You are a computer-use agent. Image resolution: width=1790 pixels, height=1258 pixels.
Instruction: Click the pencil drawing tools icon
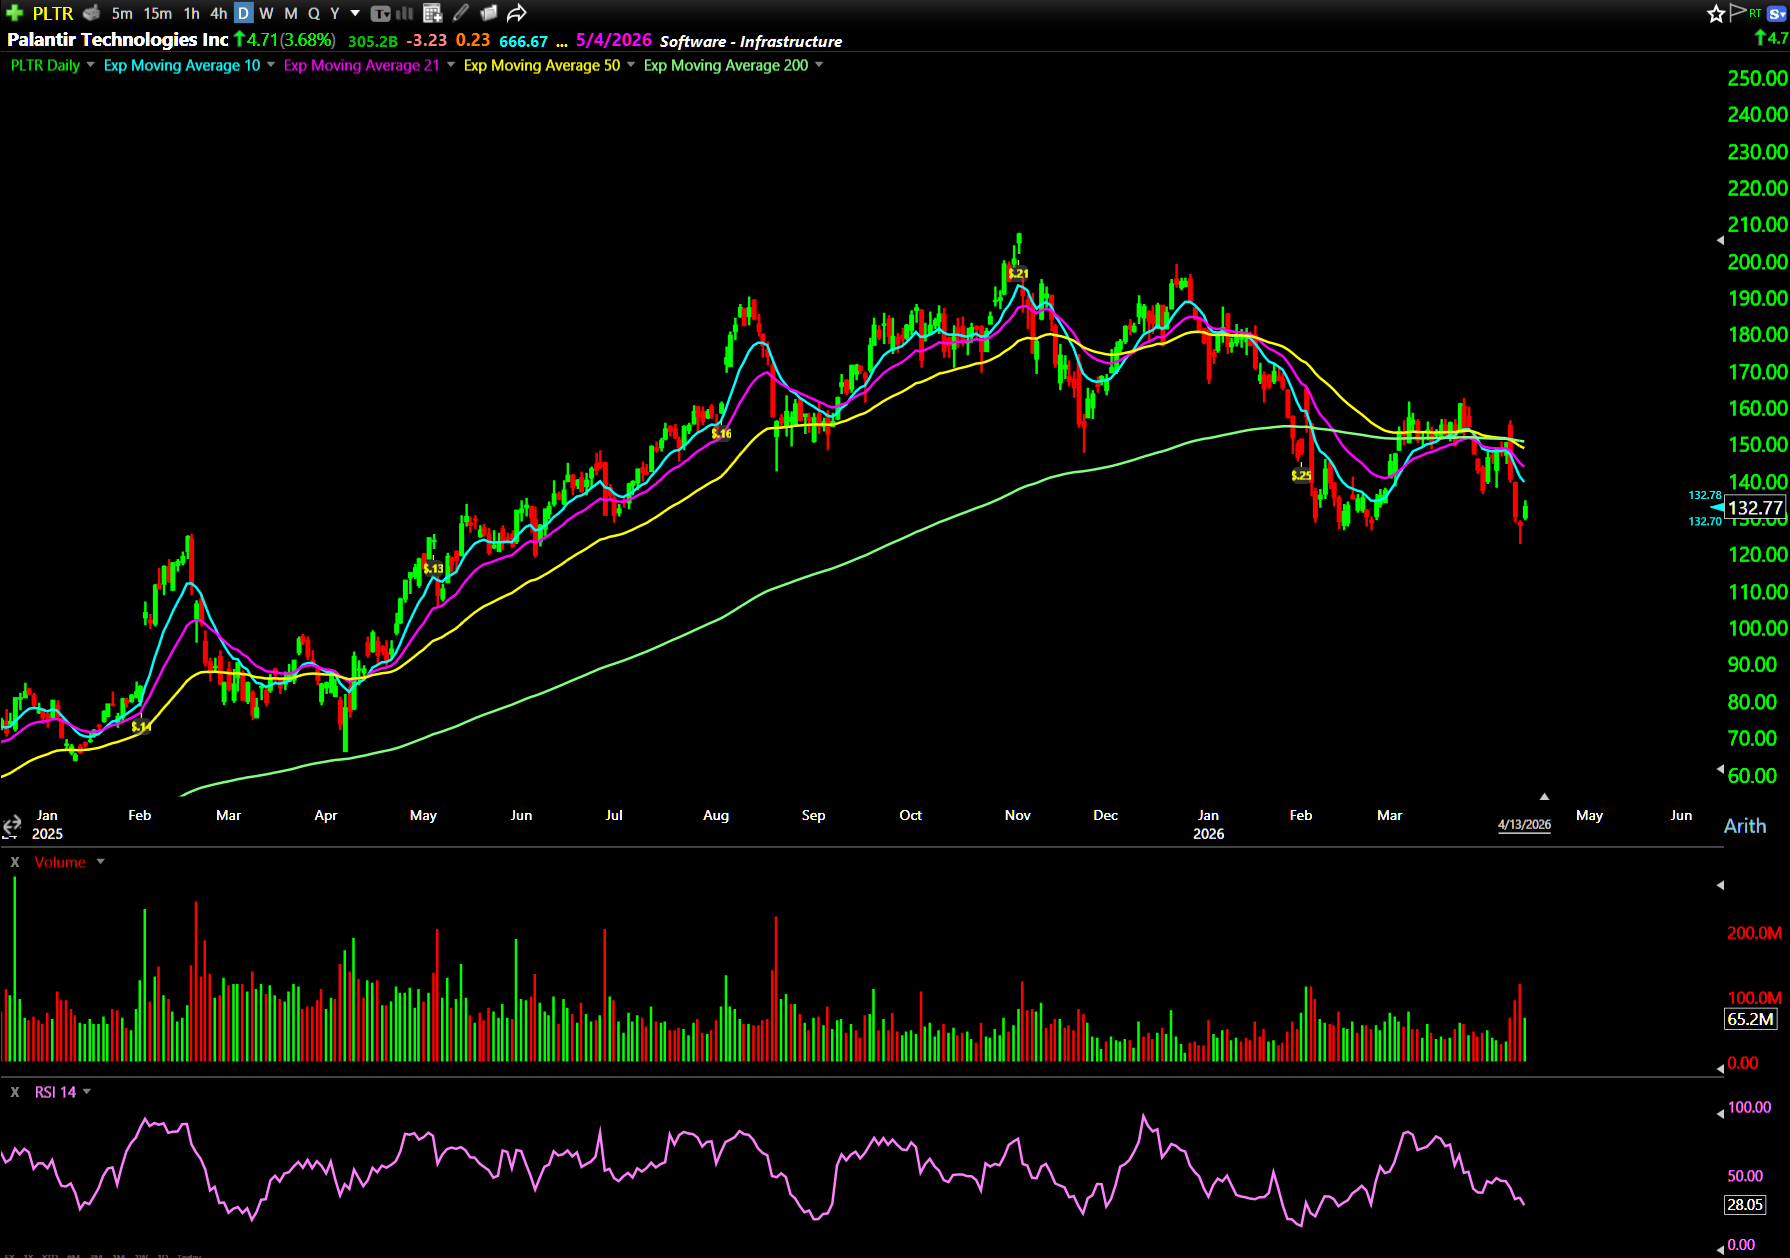point(461,13)
